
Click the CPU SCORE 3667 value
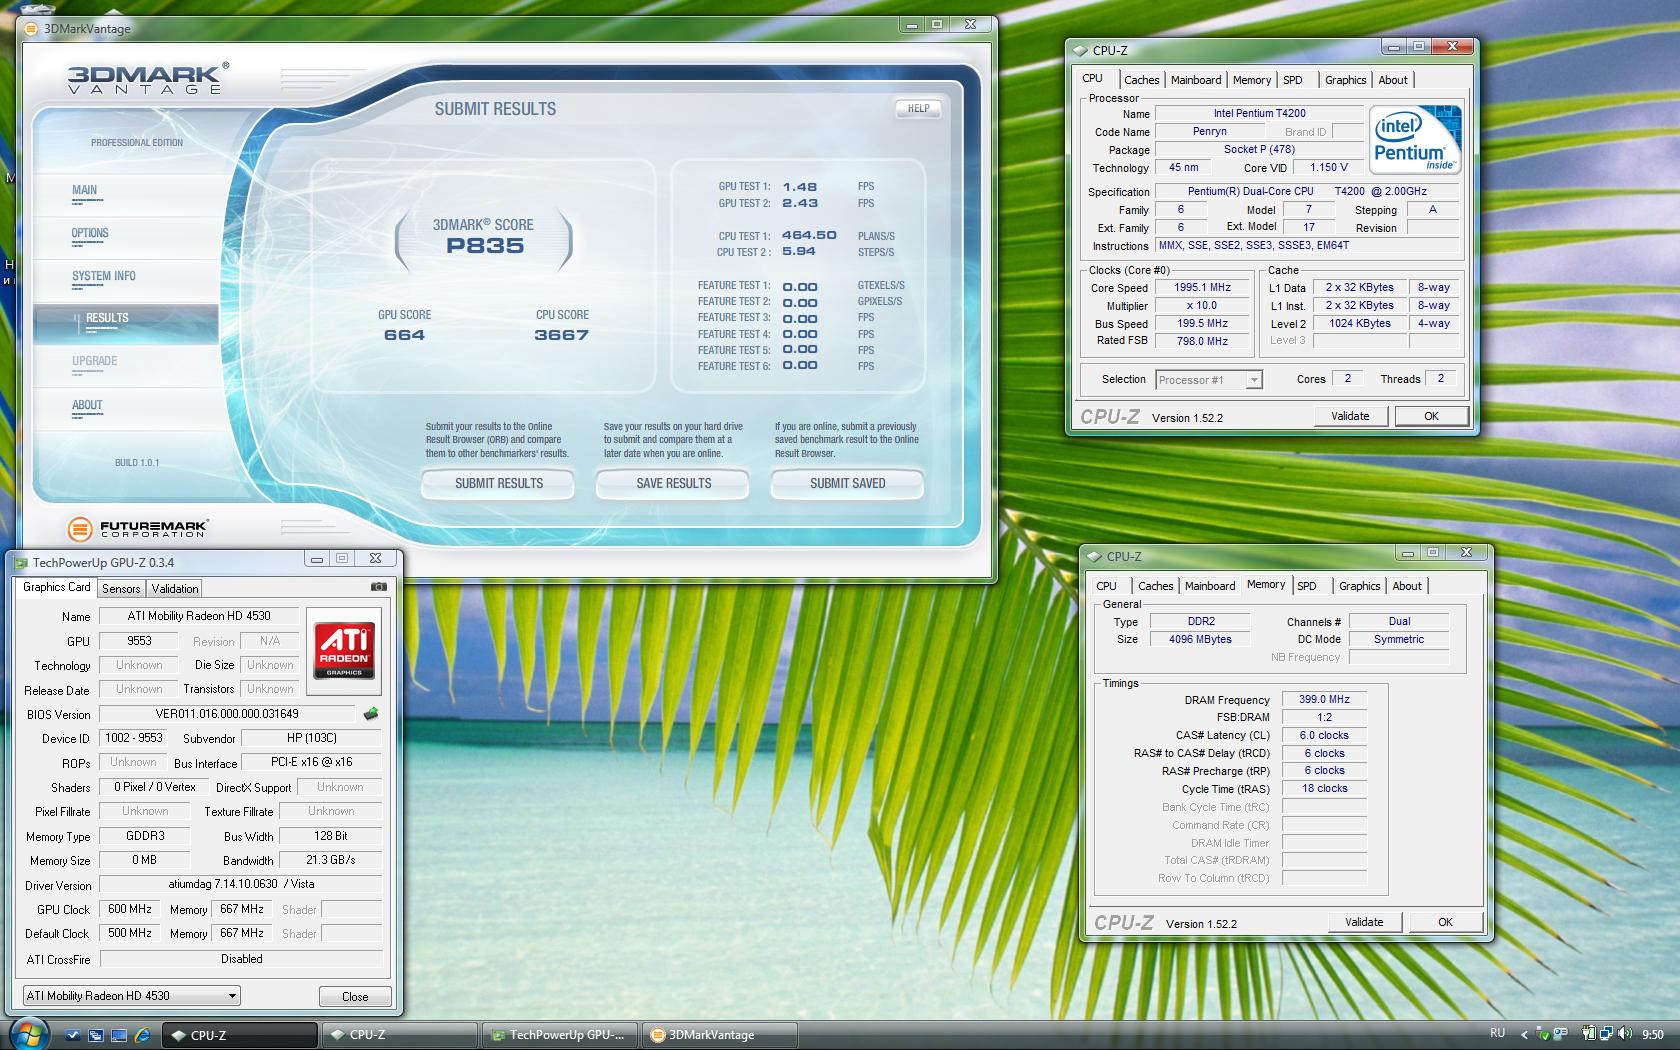coord(561,335)
